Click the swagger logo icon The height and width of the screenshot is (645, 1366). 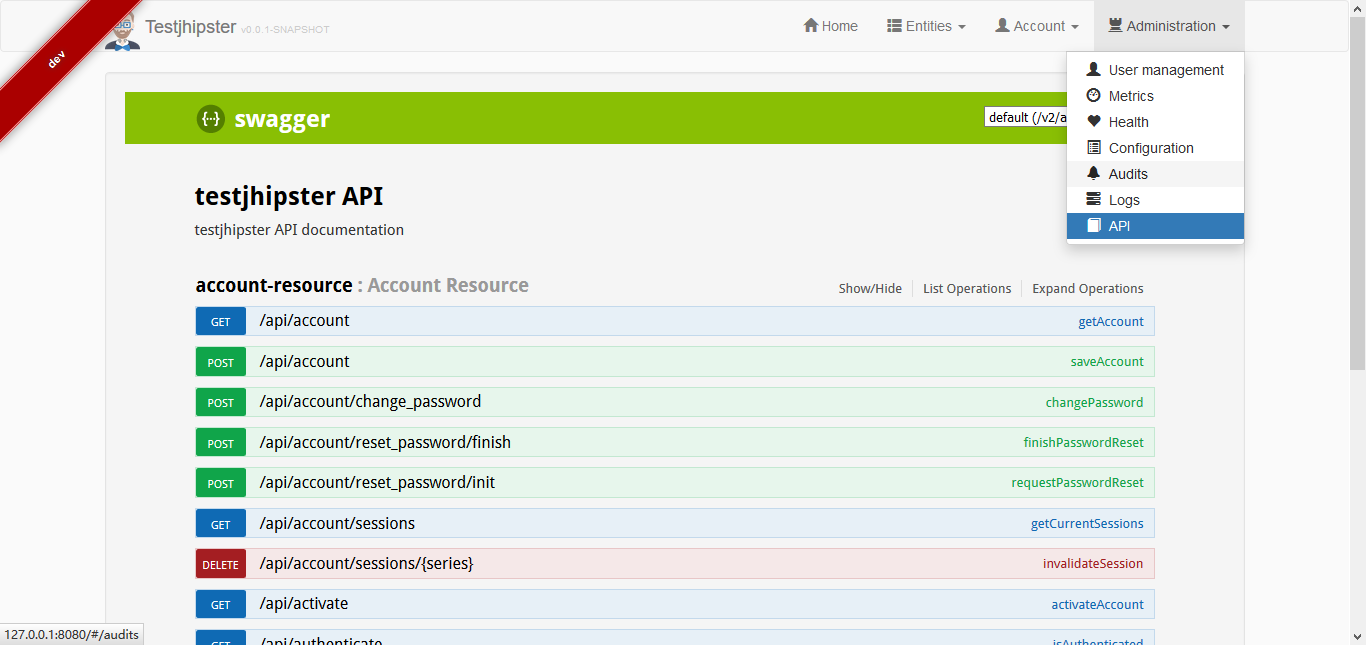[x=211, y=119]
